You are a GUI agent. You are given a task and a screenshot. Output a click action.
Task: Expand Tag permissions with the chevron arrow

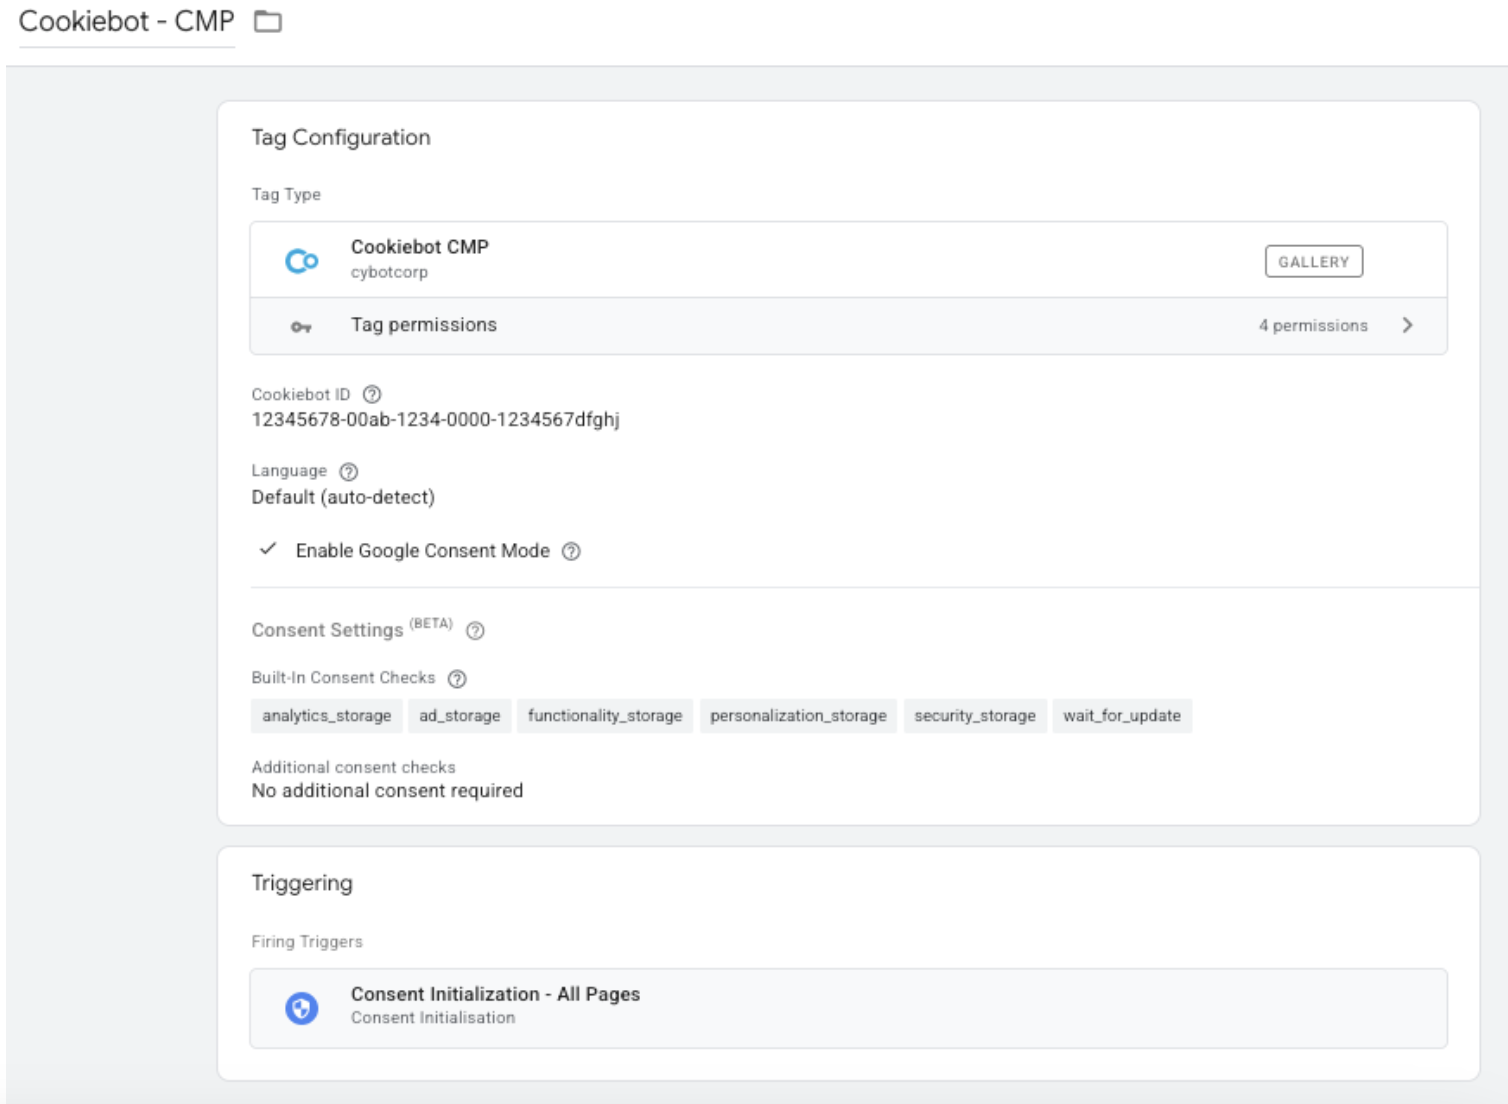tap(1408, 325)
